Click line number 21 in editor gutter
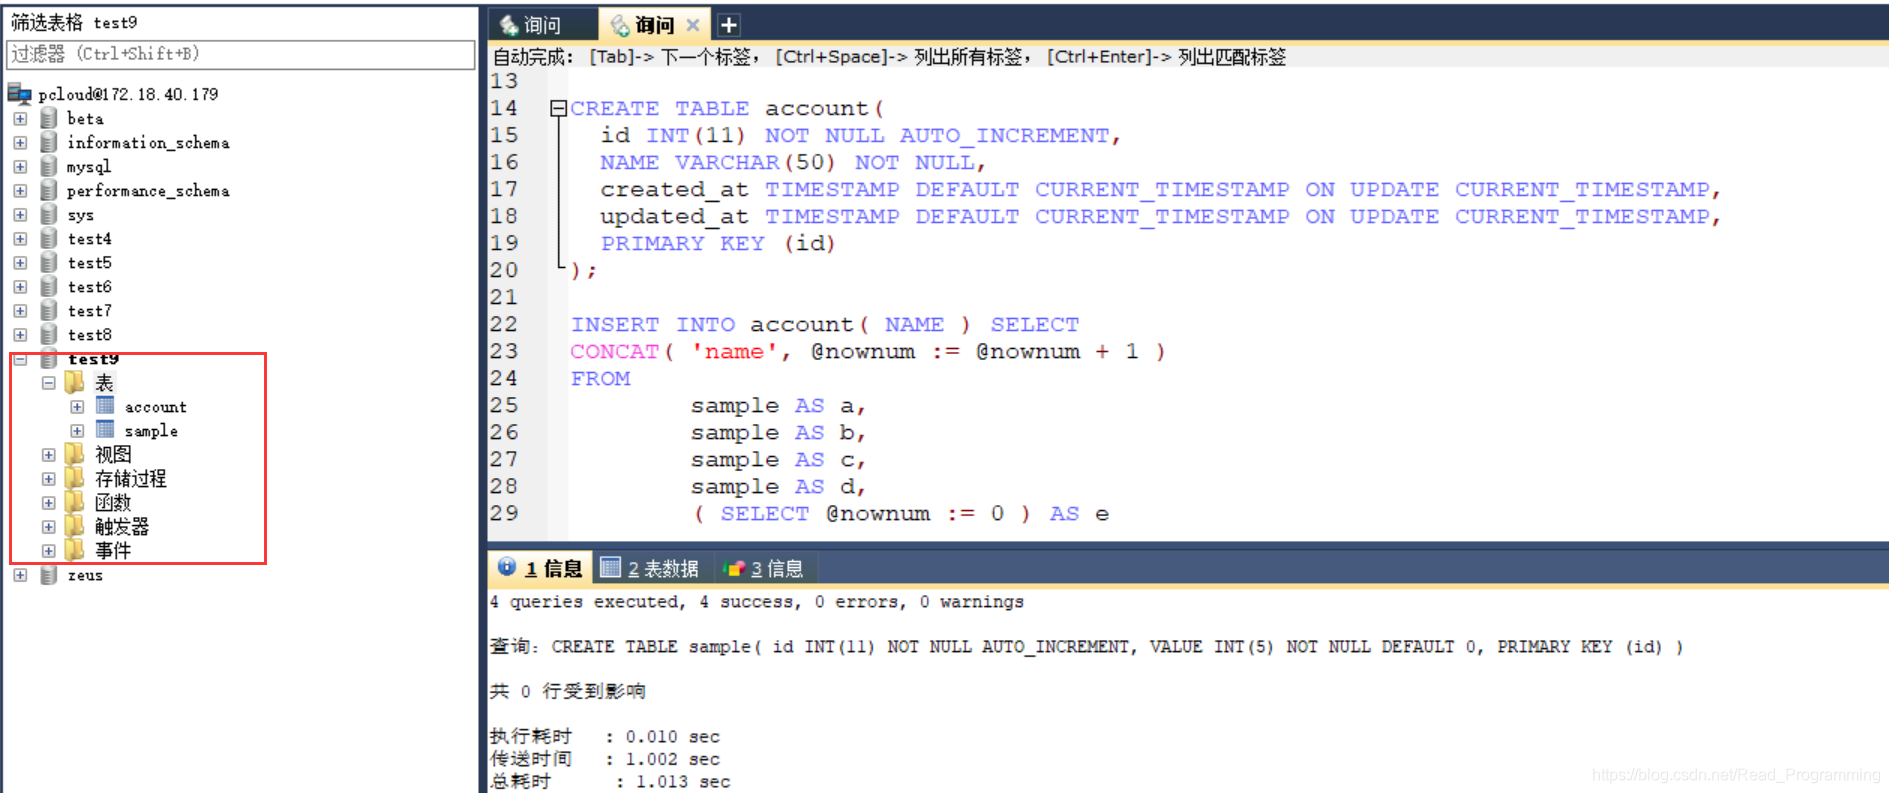Image resolution: width=1889 pixels, height=793 pixels. coord(504,297)
